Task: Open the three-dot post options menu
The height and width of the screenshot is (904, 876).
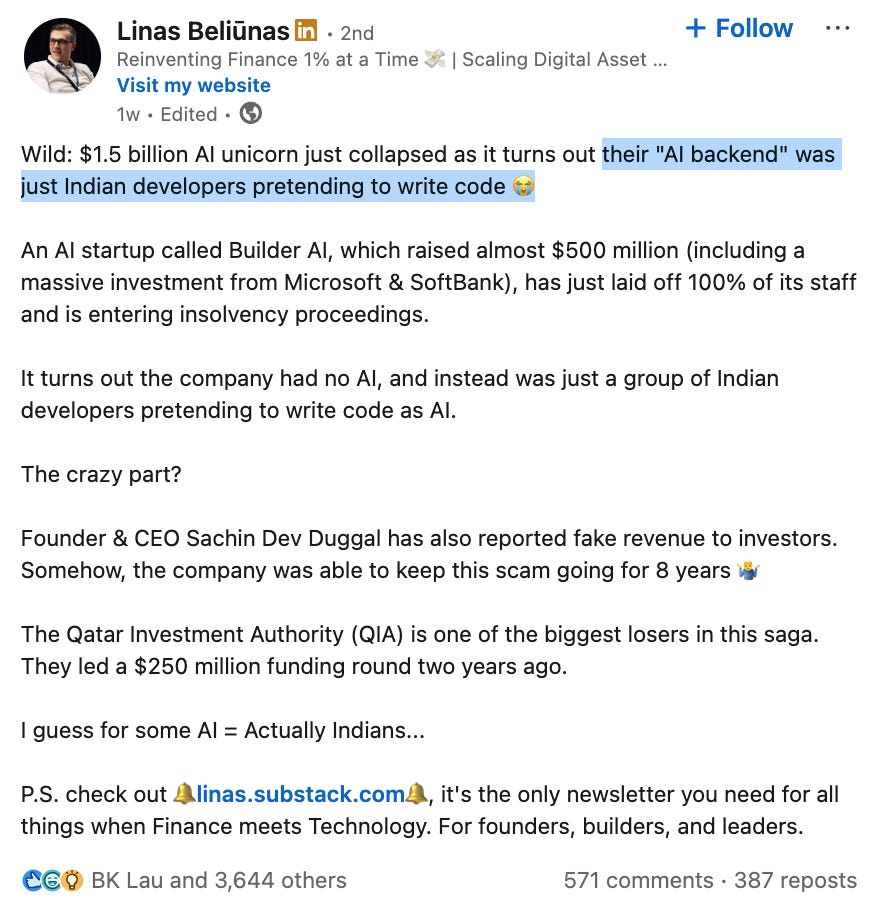Action: click(837, 28)
